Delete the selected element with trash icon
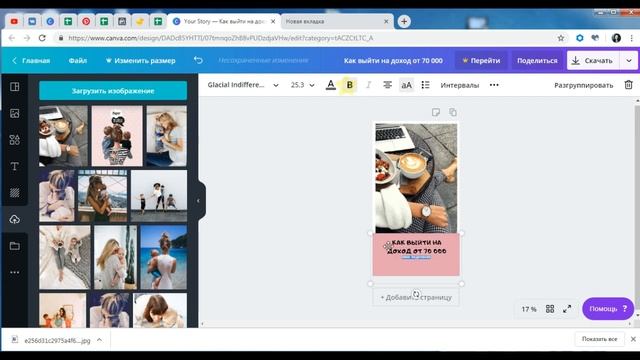 point(628,85)
